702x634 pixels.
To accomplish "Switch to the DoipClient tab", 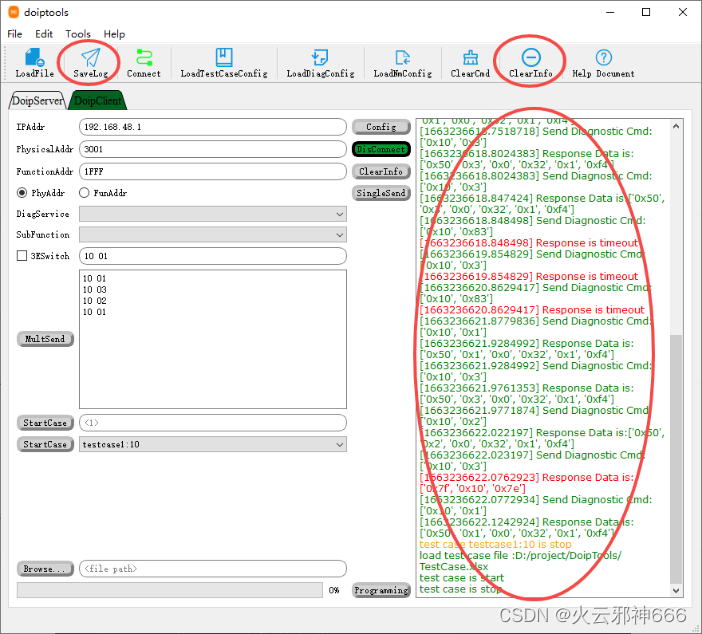I will coord(98,100).
